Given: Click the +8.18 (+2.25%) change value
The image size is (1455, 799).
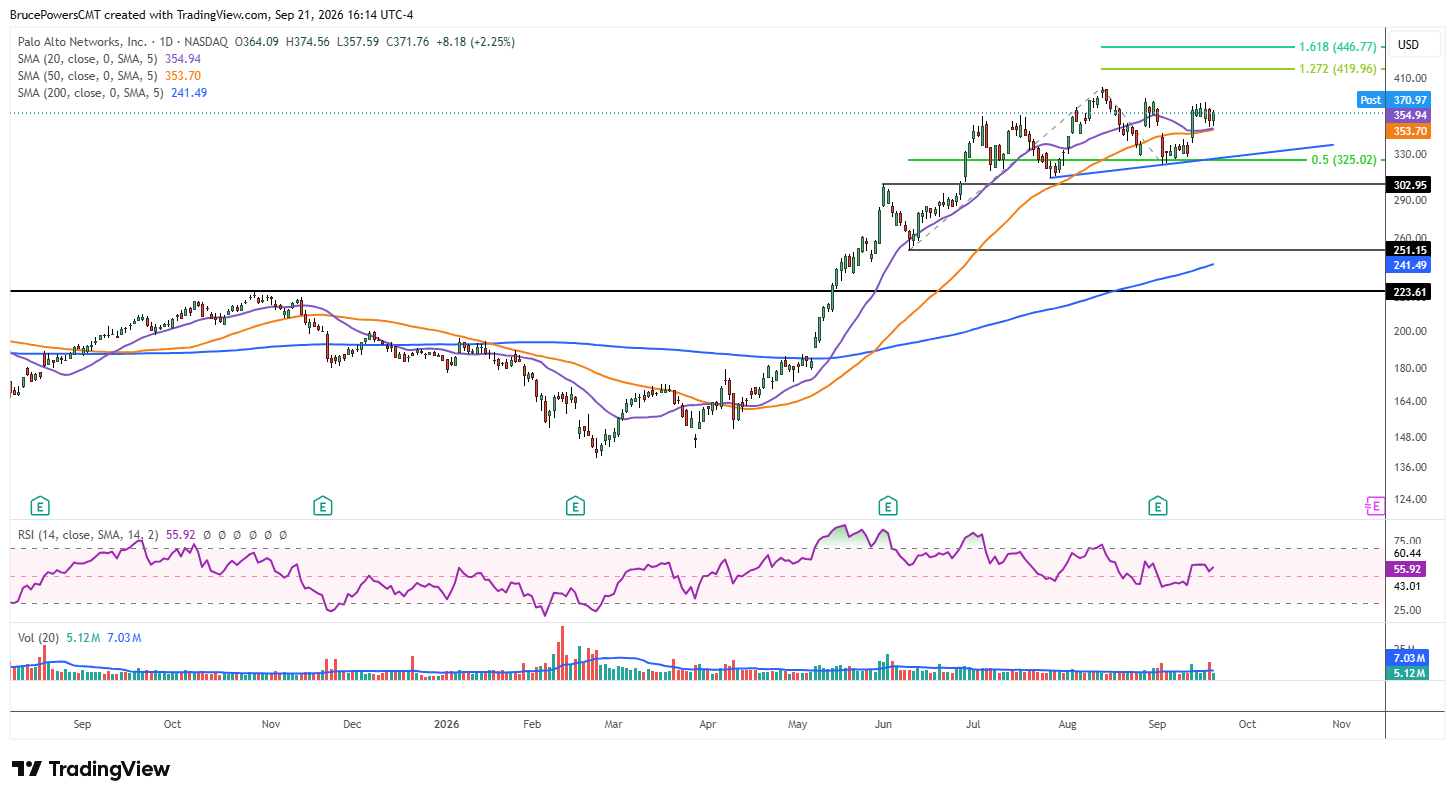Looking at the screenshot, I should pos(475,42).
